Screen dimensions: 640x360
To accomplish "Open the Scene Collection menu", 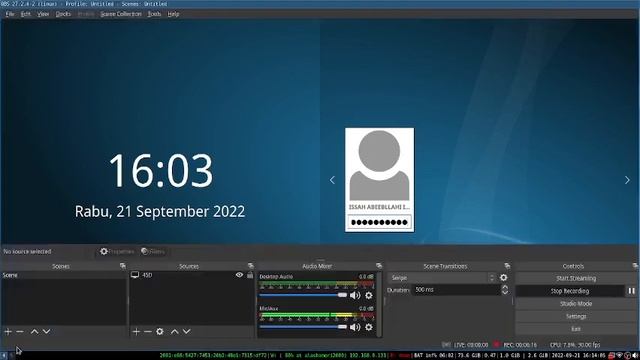I will [x=121, y=14].
